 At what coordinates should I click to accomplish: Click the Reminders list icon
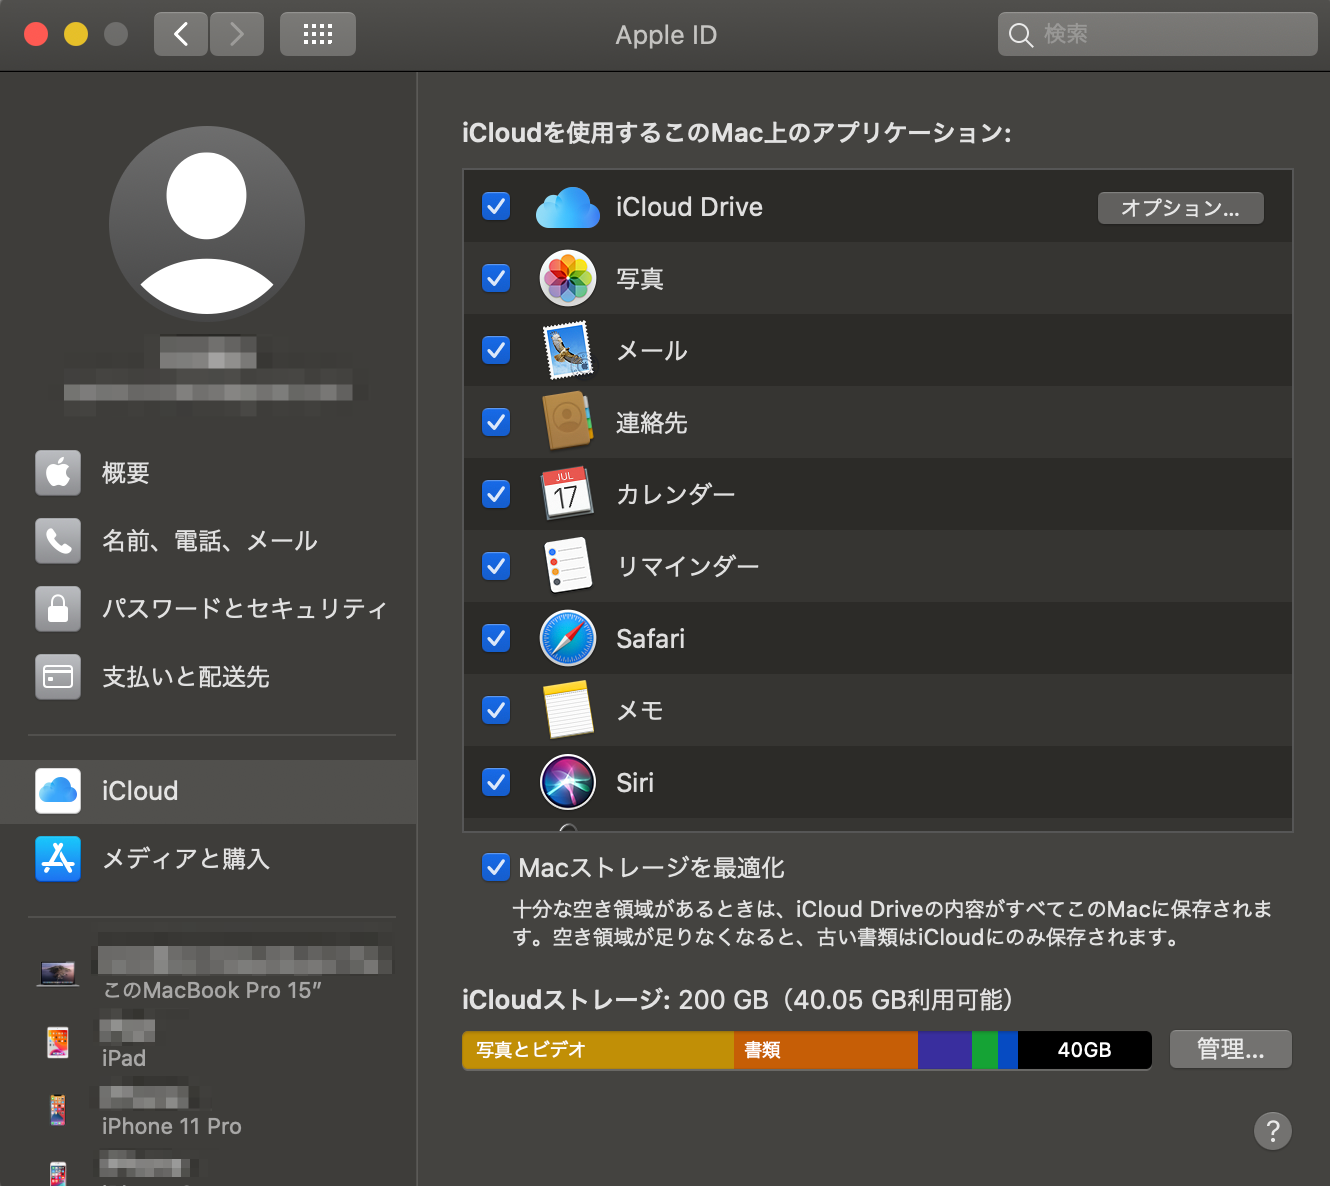567,566
